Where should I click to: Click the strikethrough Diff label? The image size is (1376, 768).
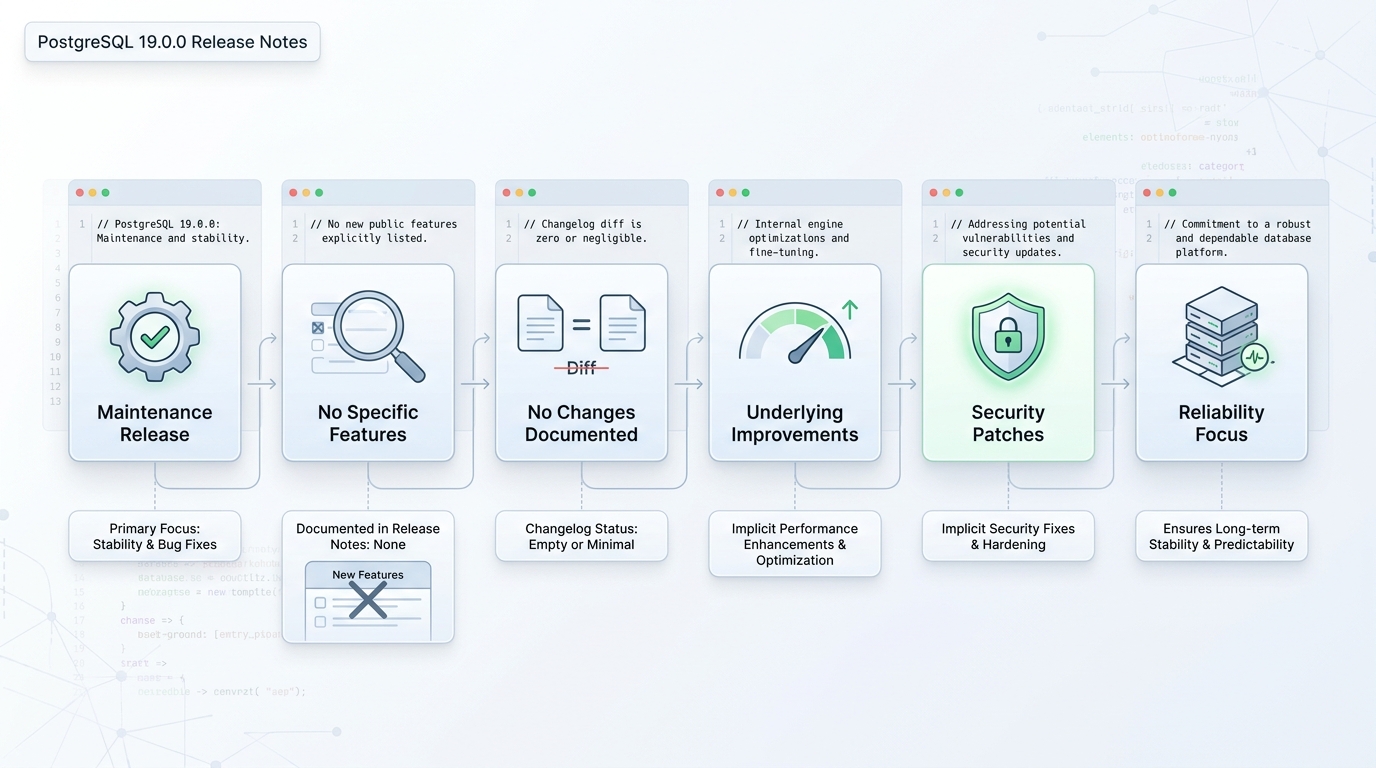coord(581,368)
